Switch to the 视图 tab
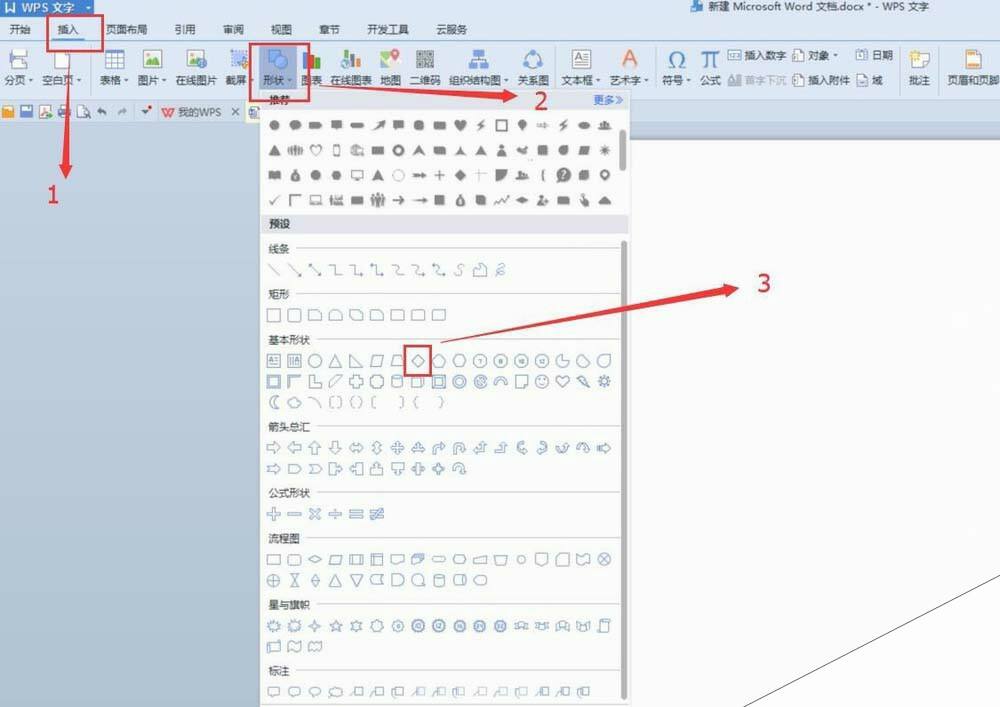Viewport: 1000px width, 707px height. click(281, 29)
